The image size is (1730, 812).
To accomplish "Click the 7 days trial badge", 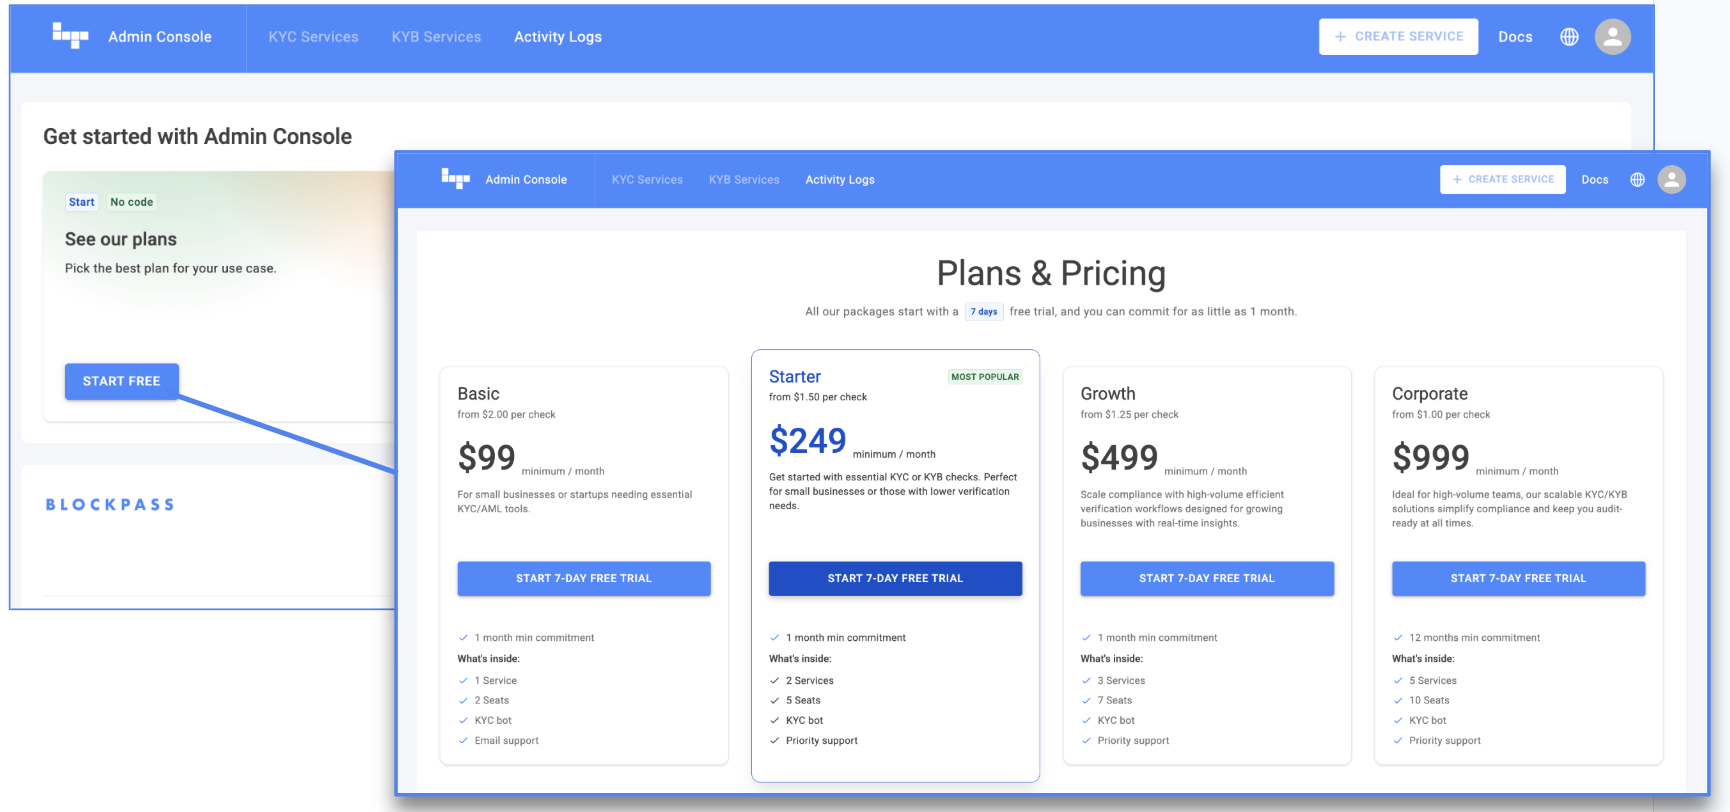I will [x=984, y=312].
